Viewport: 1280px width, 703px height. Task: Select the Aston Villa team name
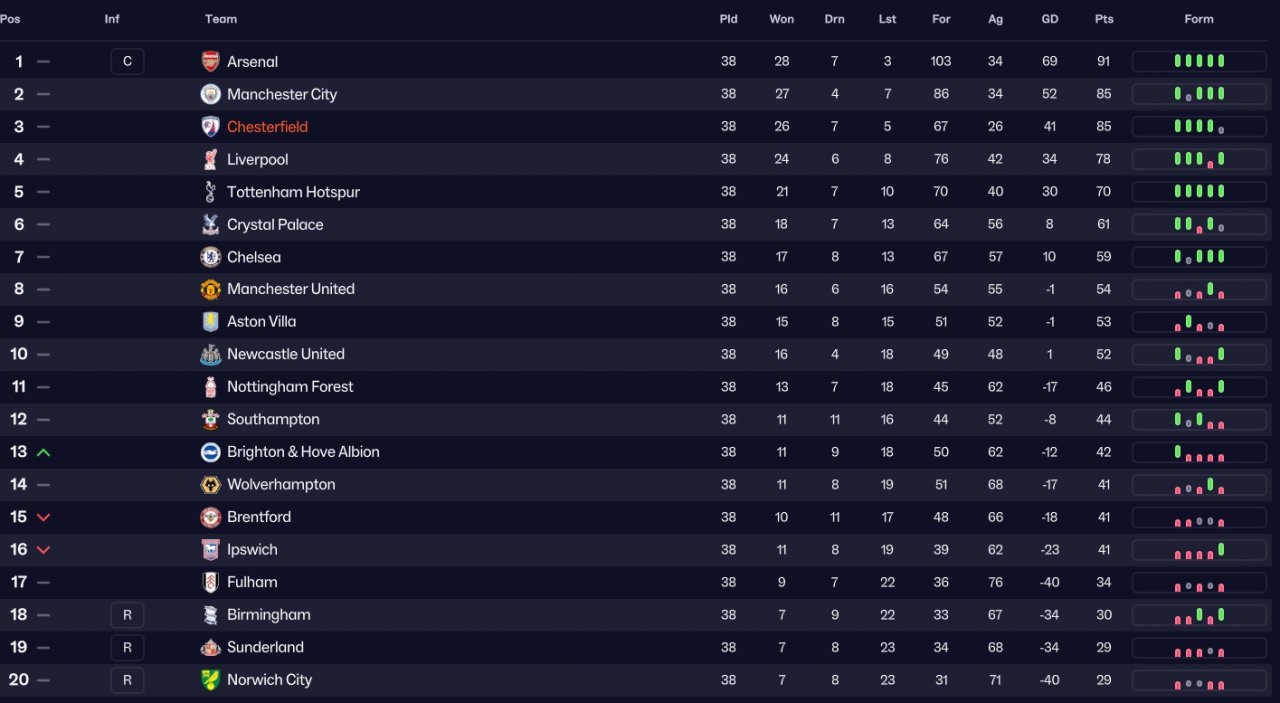click(261, 322)
